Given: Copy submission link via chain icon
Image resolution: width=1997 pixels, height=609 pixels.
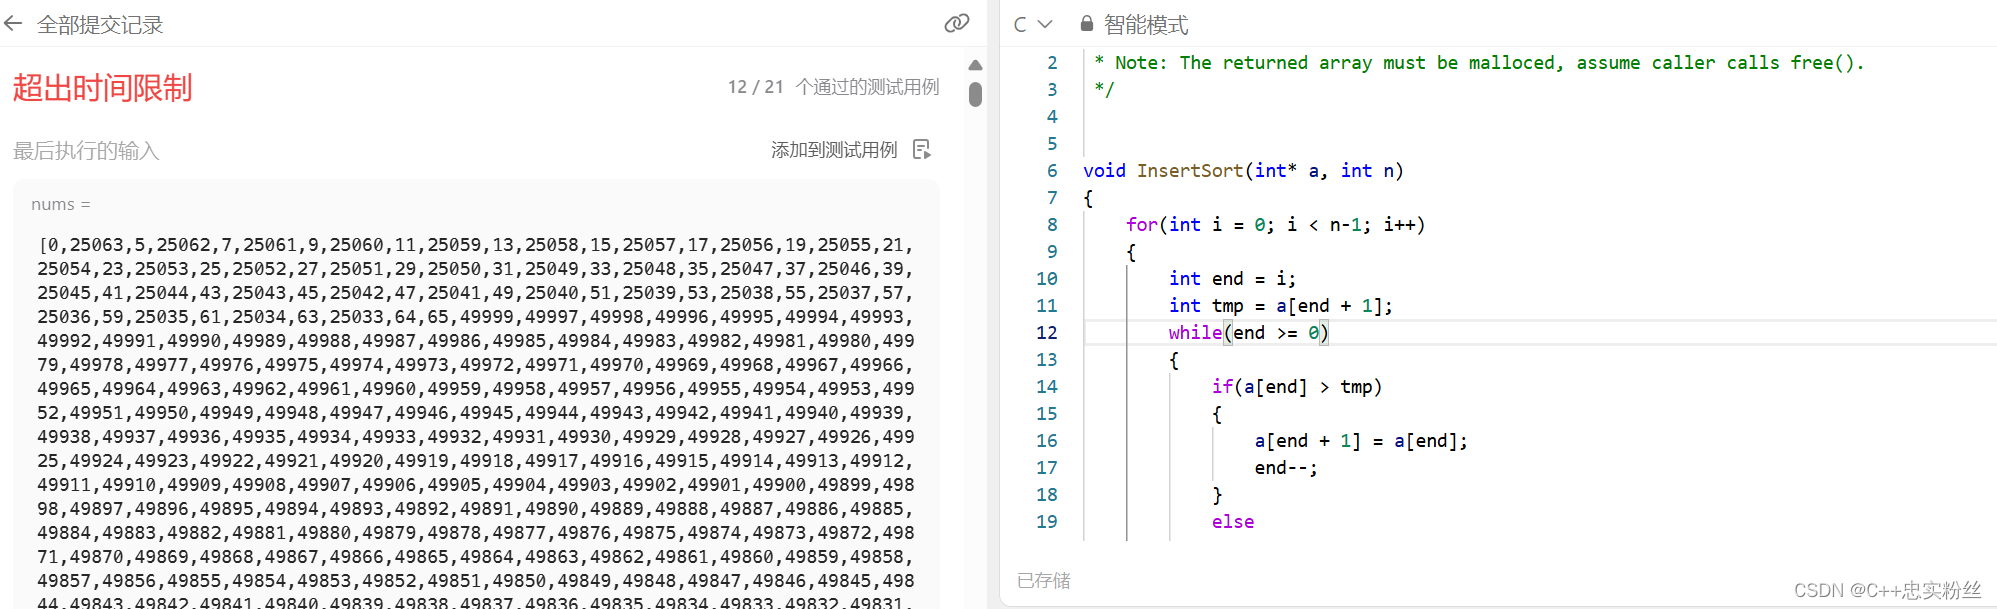Looking at the screenshot, I should tap(956, 23).
